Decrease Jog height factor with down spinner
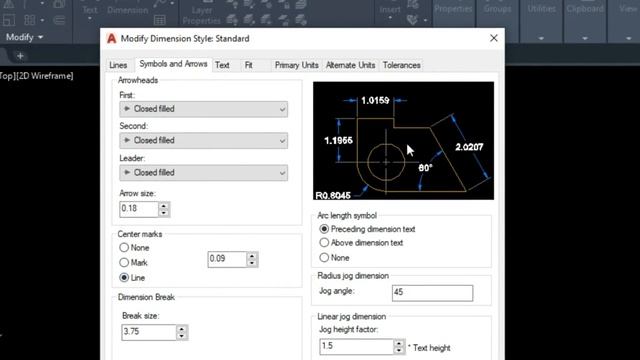The image size is (640, 360). (x=399, y=350)
